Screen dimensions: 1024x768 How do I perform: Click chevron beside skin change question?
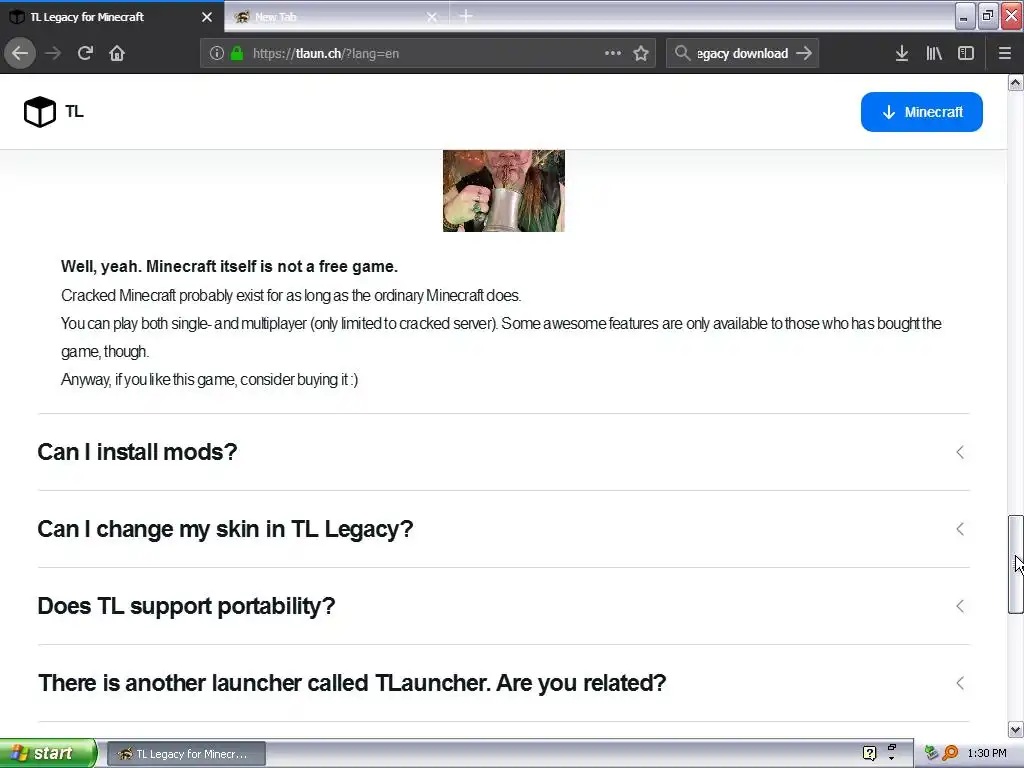pos(960,529)
